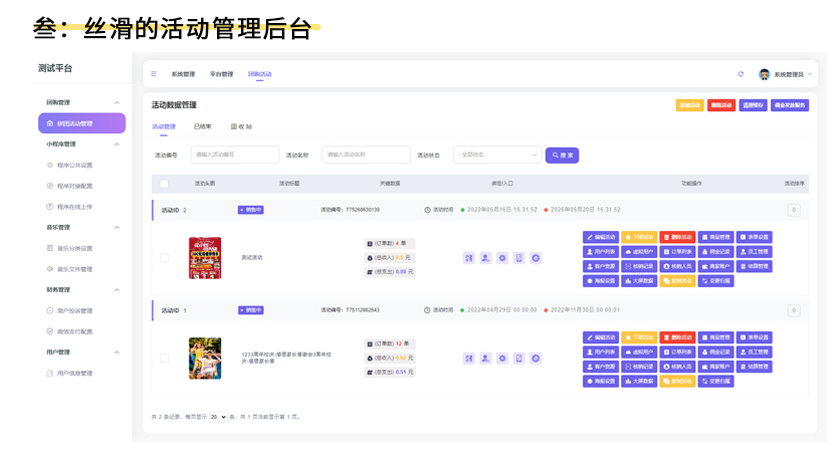Click the refresh icon in top bar

click(740, 74)
